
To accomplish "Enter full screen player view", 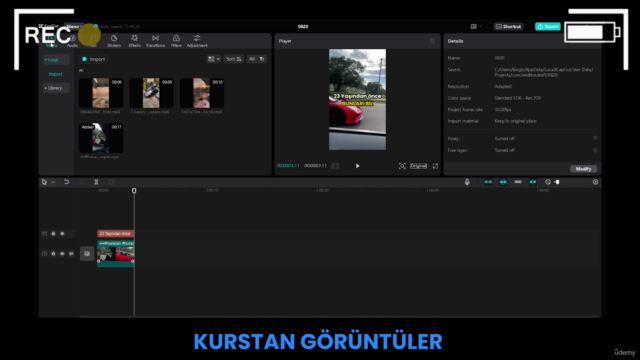I will point(436,166).
